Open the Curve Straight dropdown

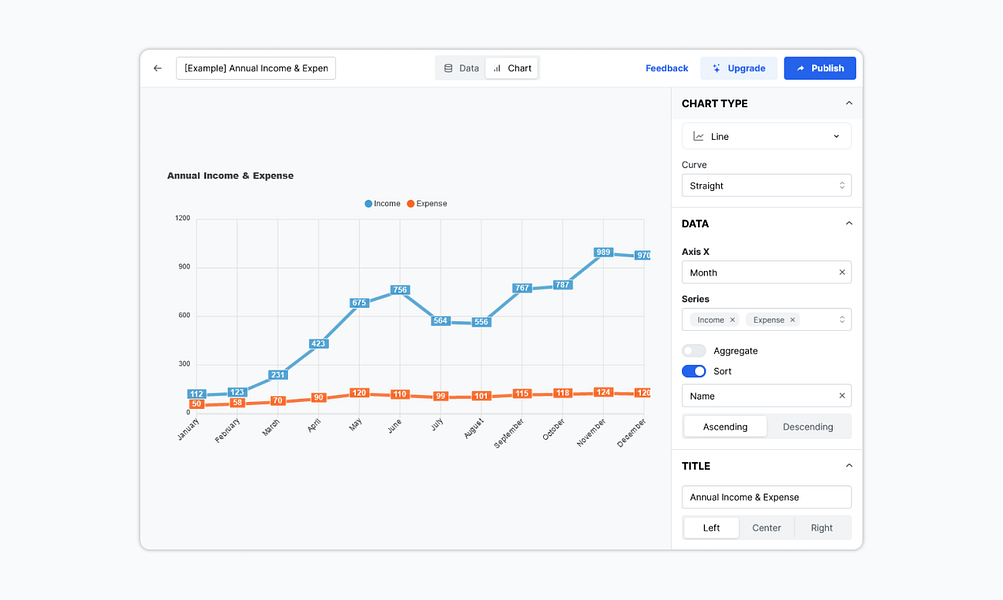coord(766,186)
